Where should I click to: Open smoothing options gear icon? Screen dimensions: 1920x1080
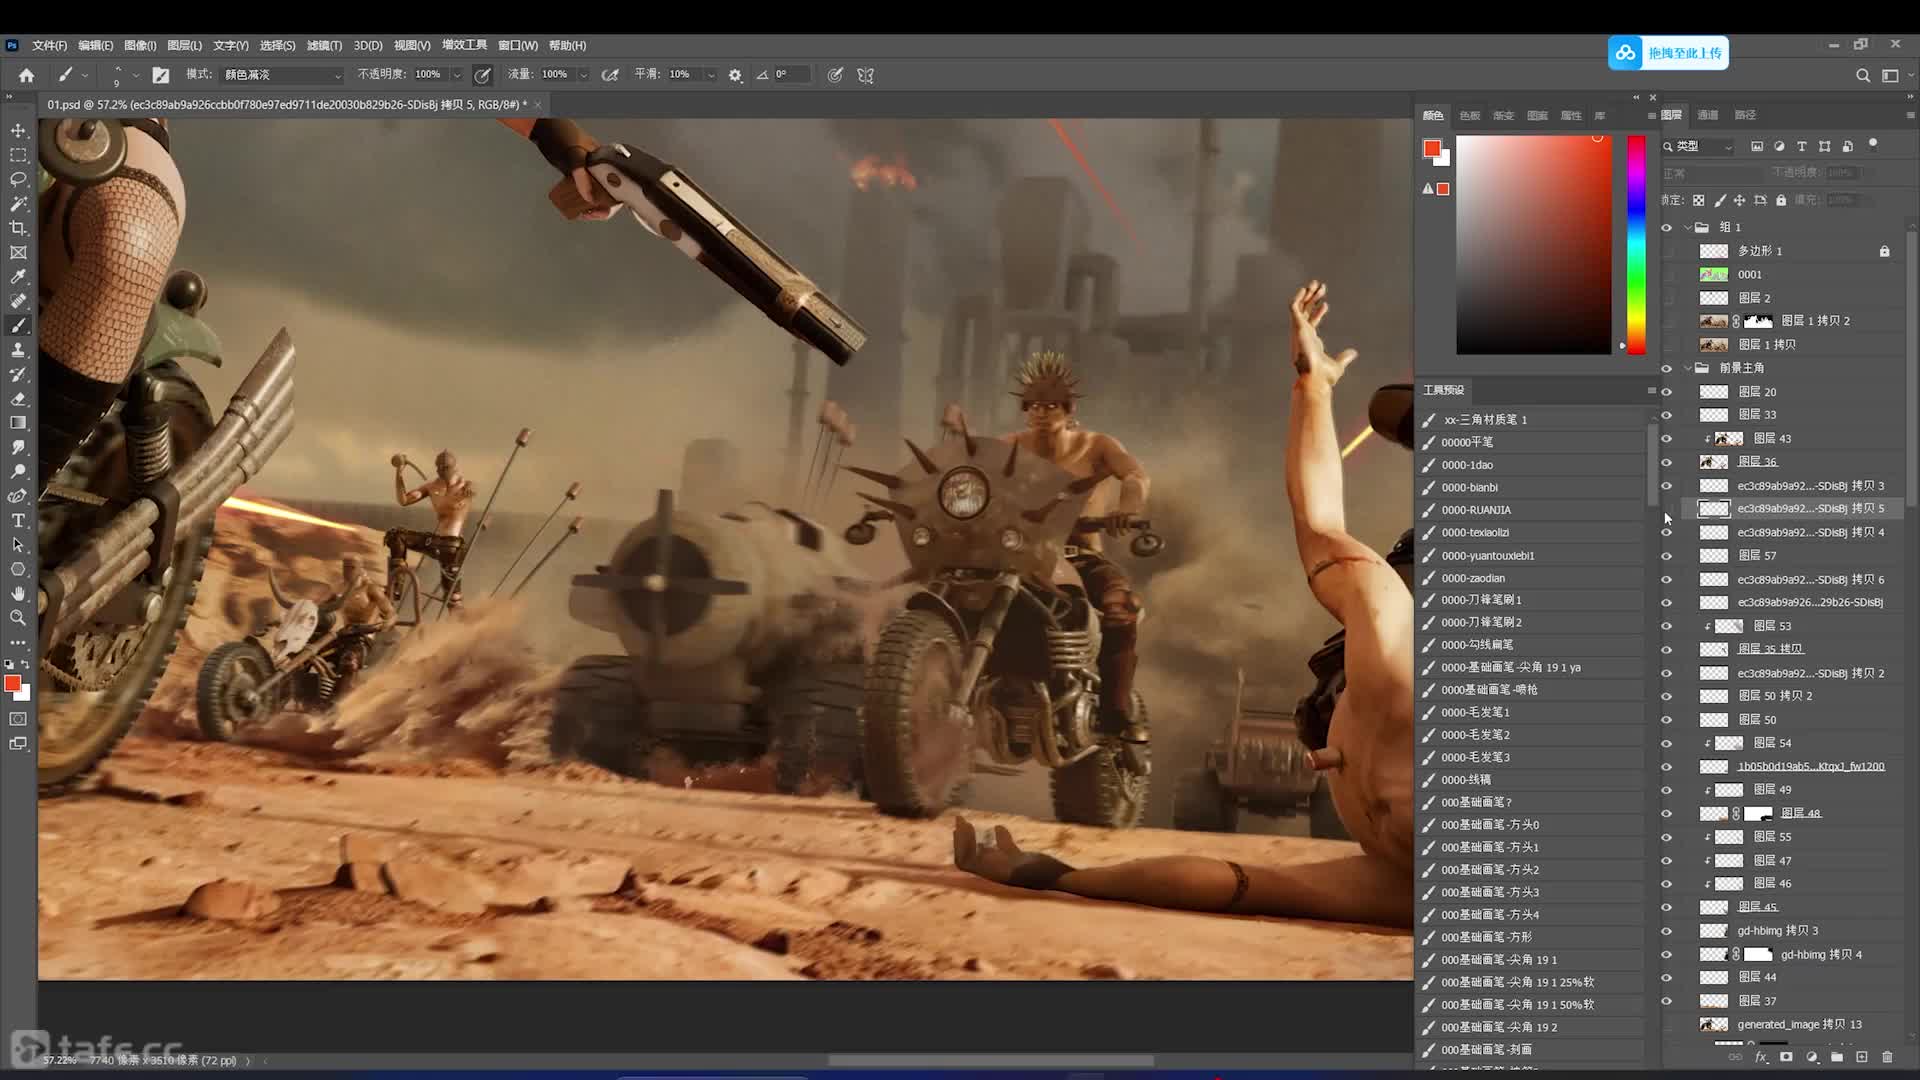[x=735, y=75]
